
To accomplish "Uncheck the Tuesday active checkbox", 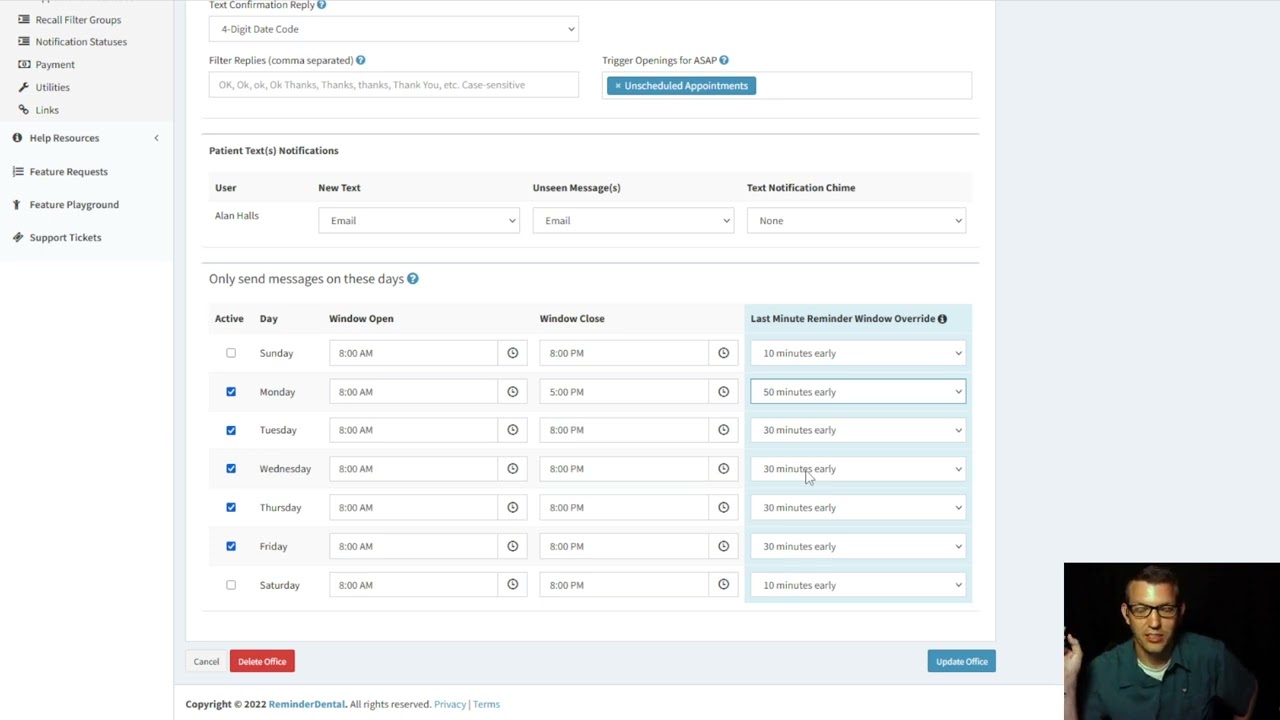I will (231, 430).
